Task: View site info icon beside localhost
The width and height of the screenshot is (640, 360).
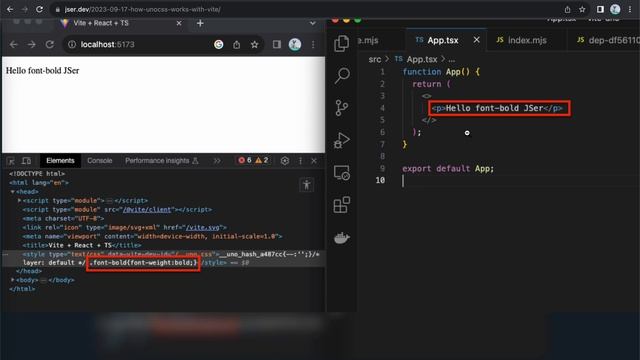Action: (72, 44)
